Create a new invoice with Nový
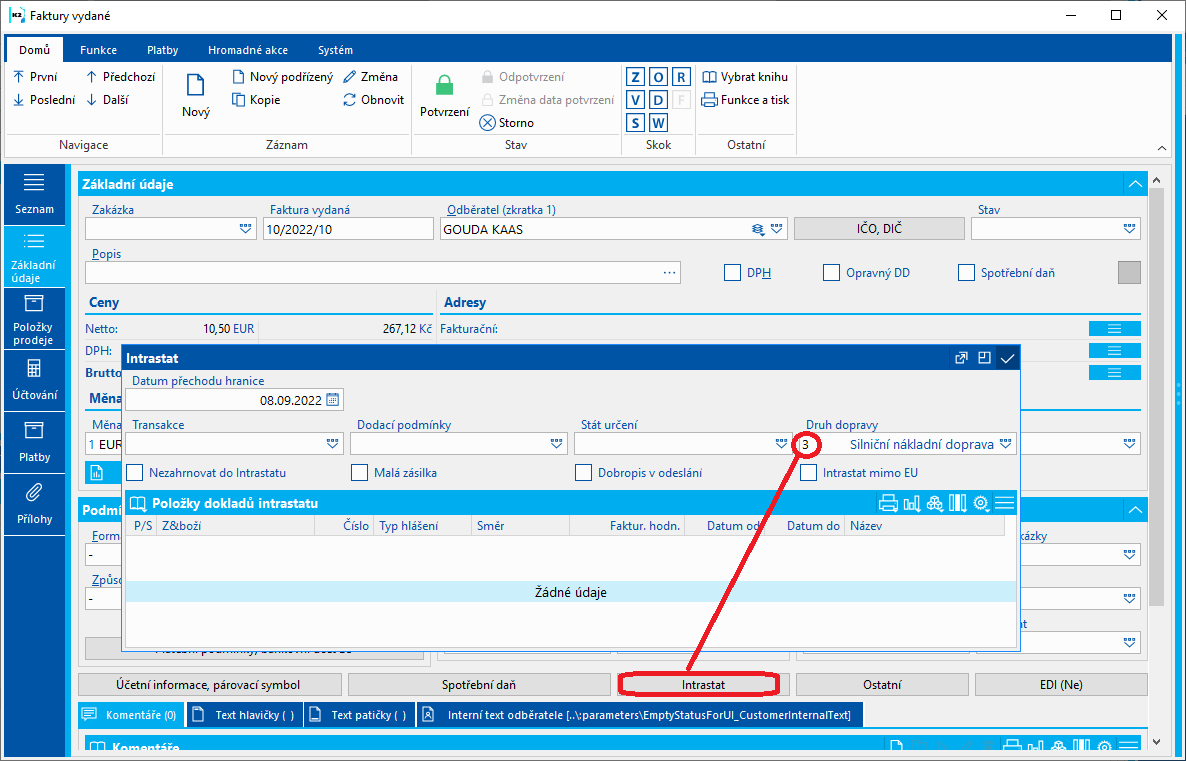The image size is (1186, 761). tap(196, 95)
